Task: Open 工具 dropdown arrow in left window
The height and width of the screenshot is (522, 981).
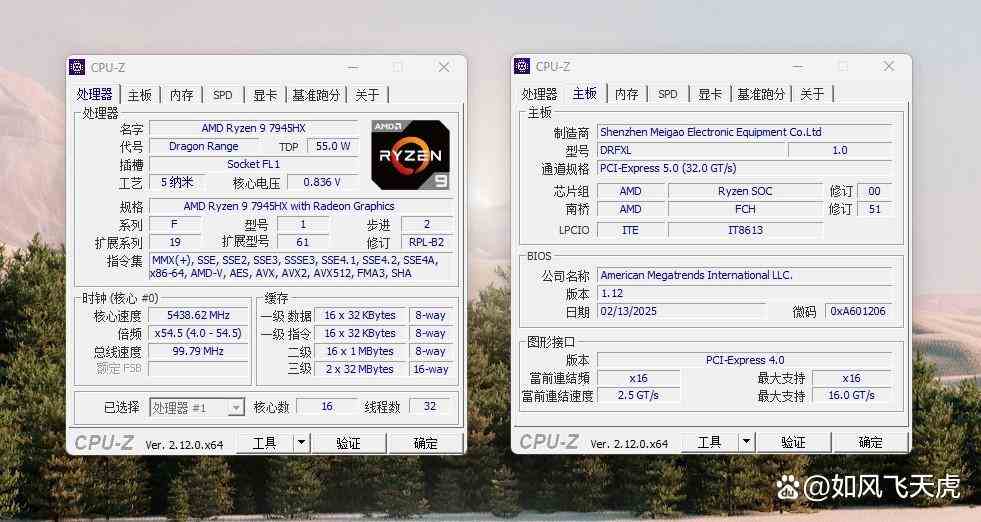Action: [302, 443]
